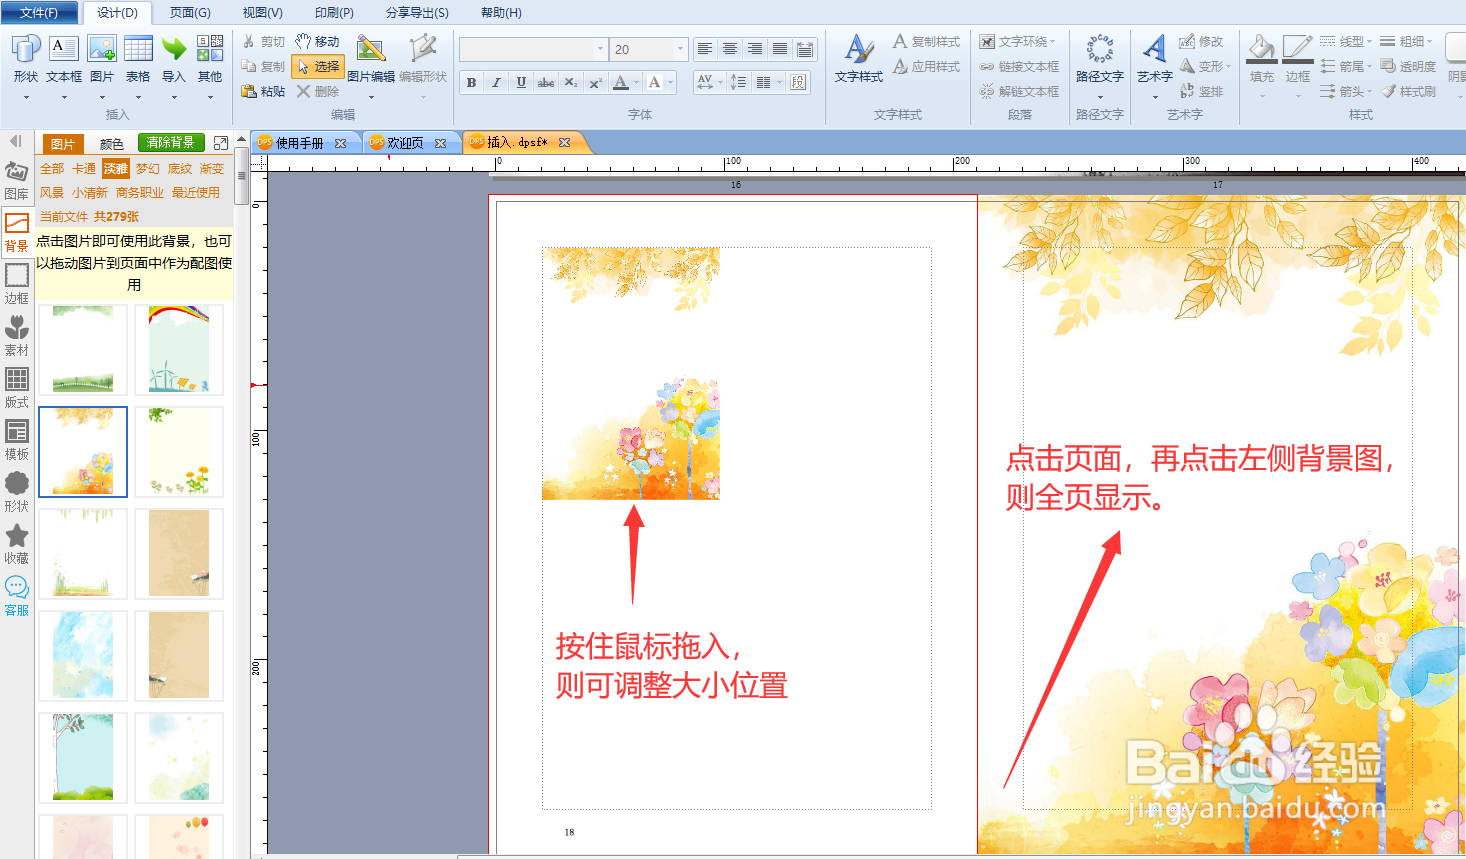The width and height of the screenshot is (1466, 859).
Task: Click the 样式刷 style brush
Action: 1409,91
